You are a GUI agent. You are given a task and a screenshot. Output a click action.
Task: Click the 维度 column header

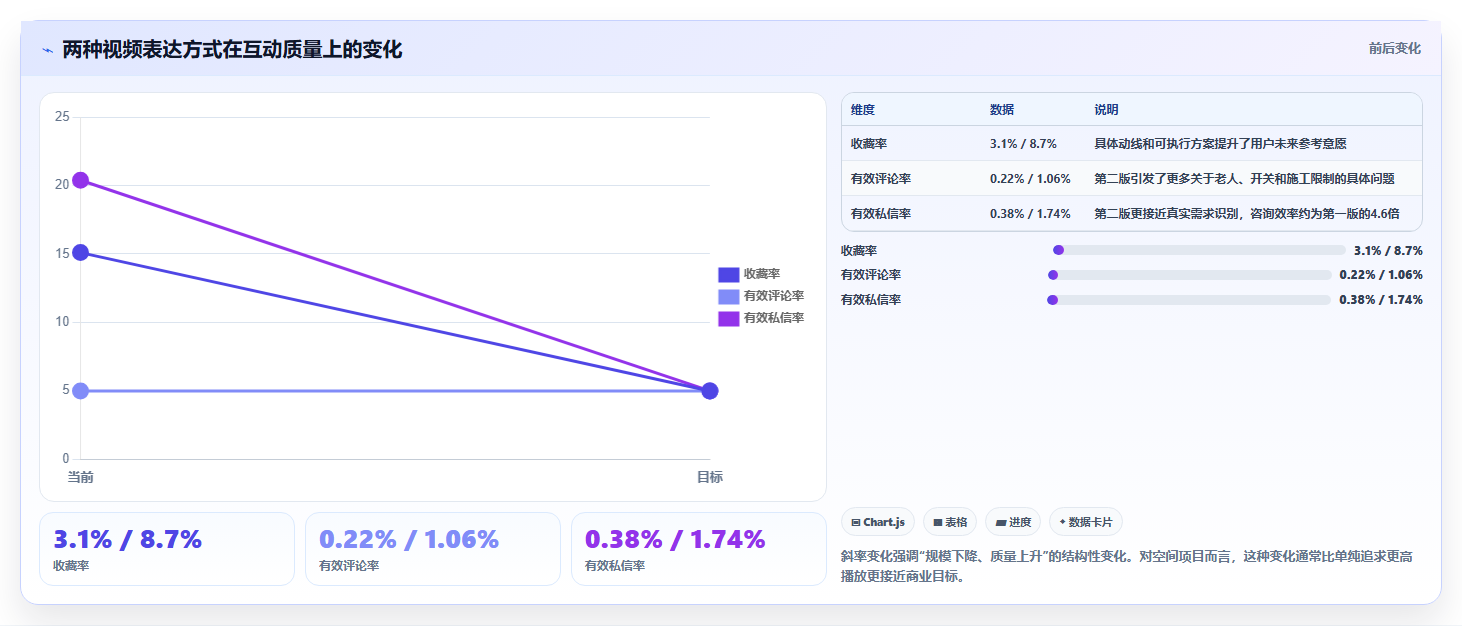tap(862, 110)
